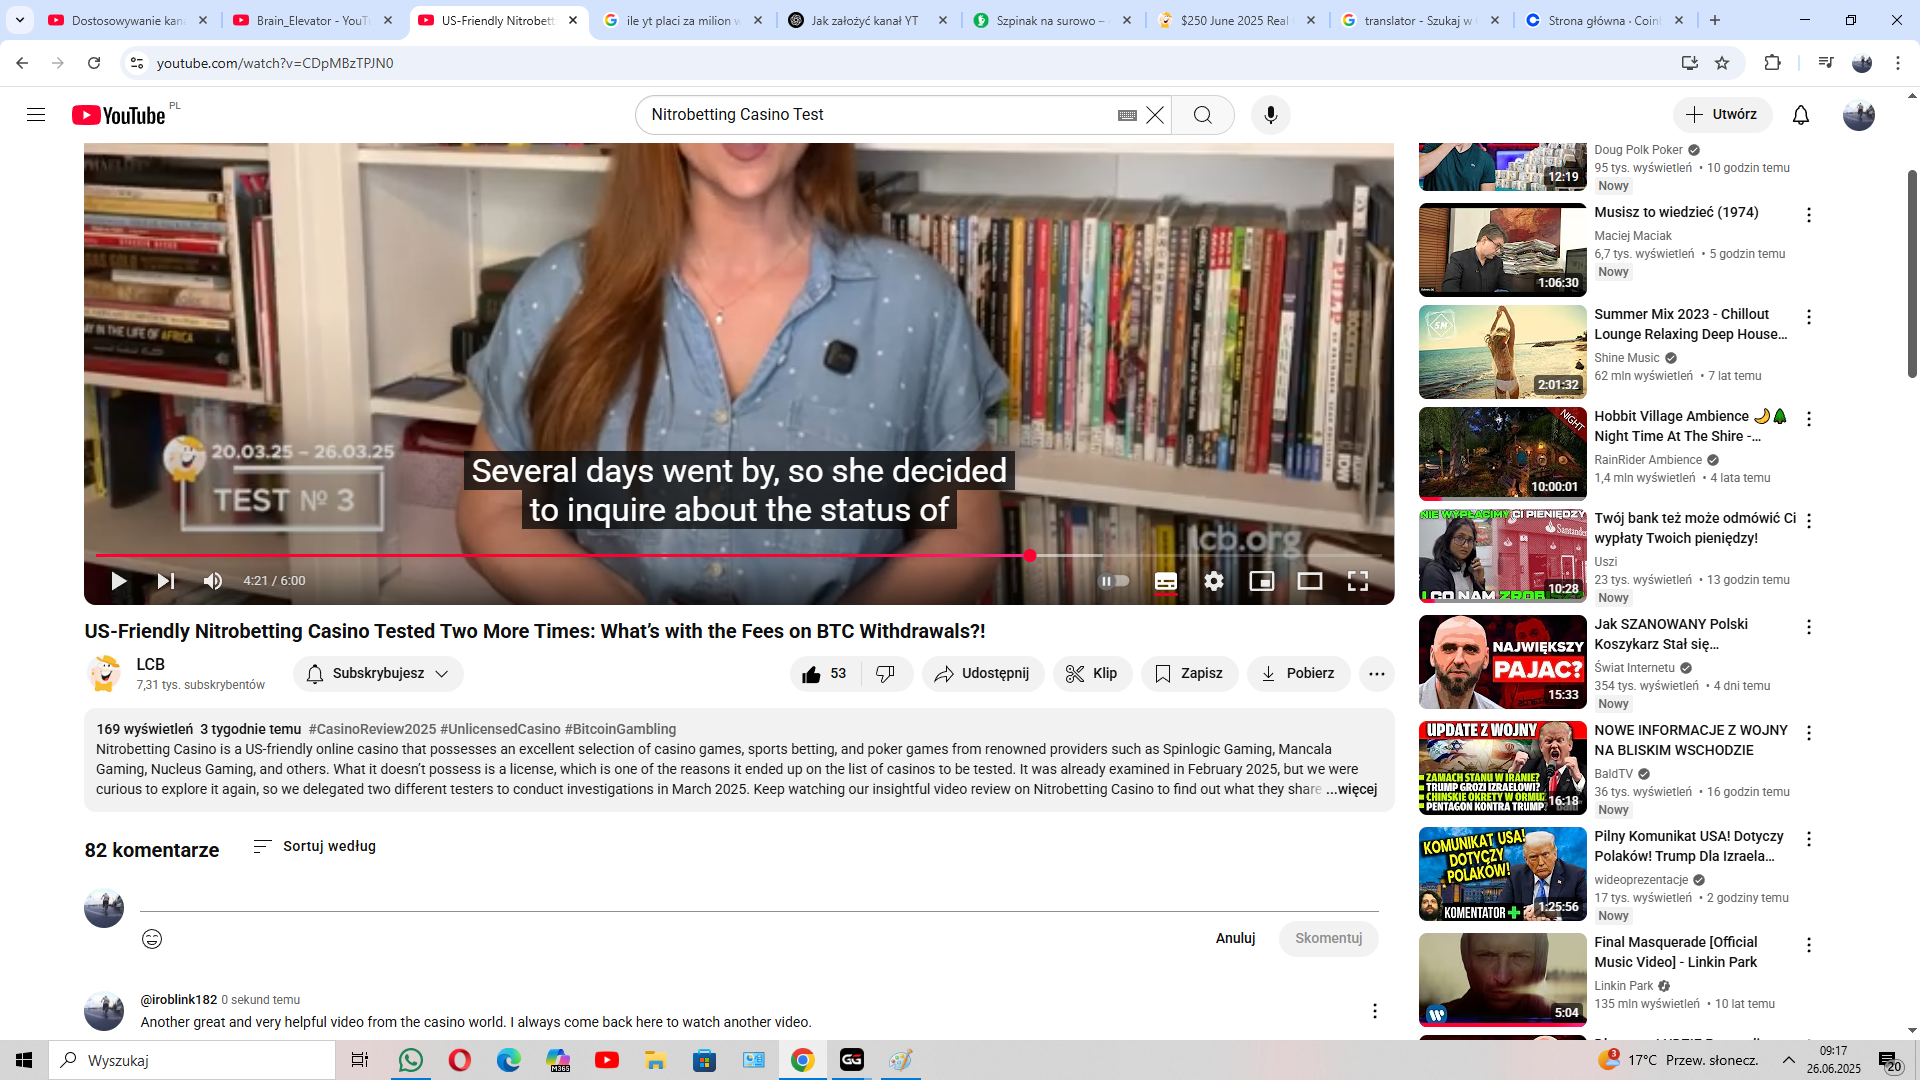Open the Sortuj według comment sorting

coord(314,846)
